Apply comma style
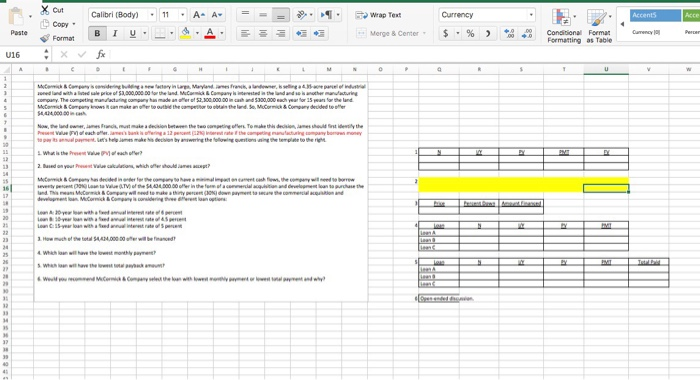Screen dimensions: 700x380 coord(488,33)
